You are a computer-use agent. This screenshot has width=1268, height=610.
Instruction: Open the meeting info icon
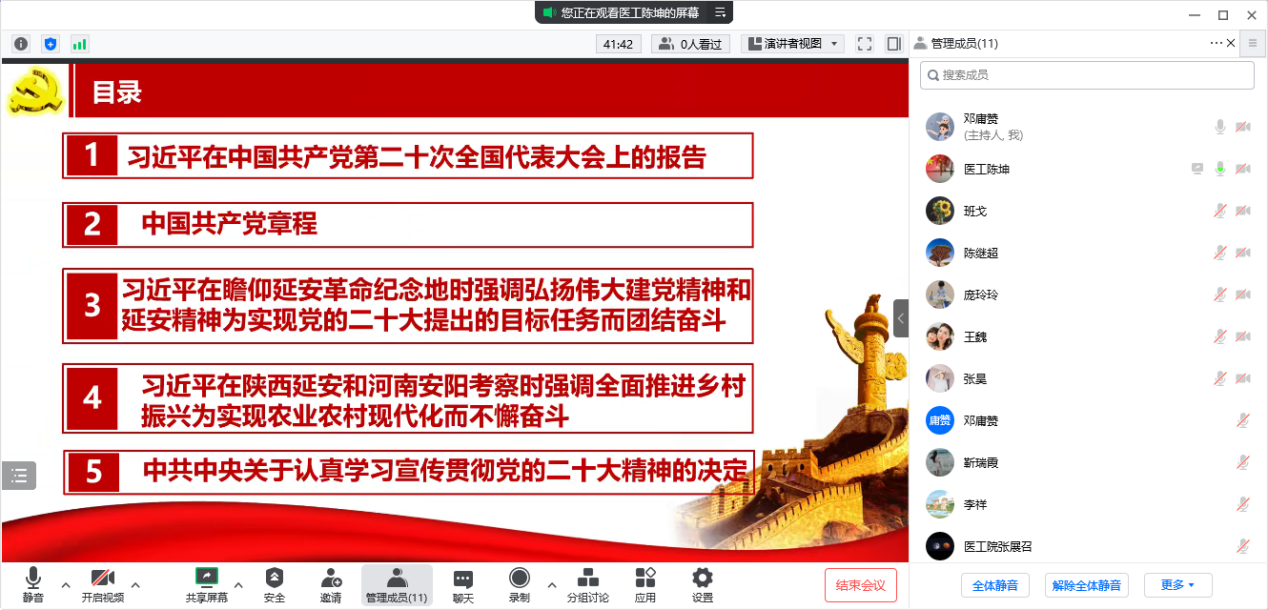click(x=21, y=44)
